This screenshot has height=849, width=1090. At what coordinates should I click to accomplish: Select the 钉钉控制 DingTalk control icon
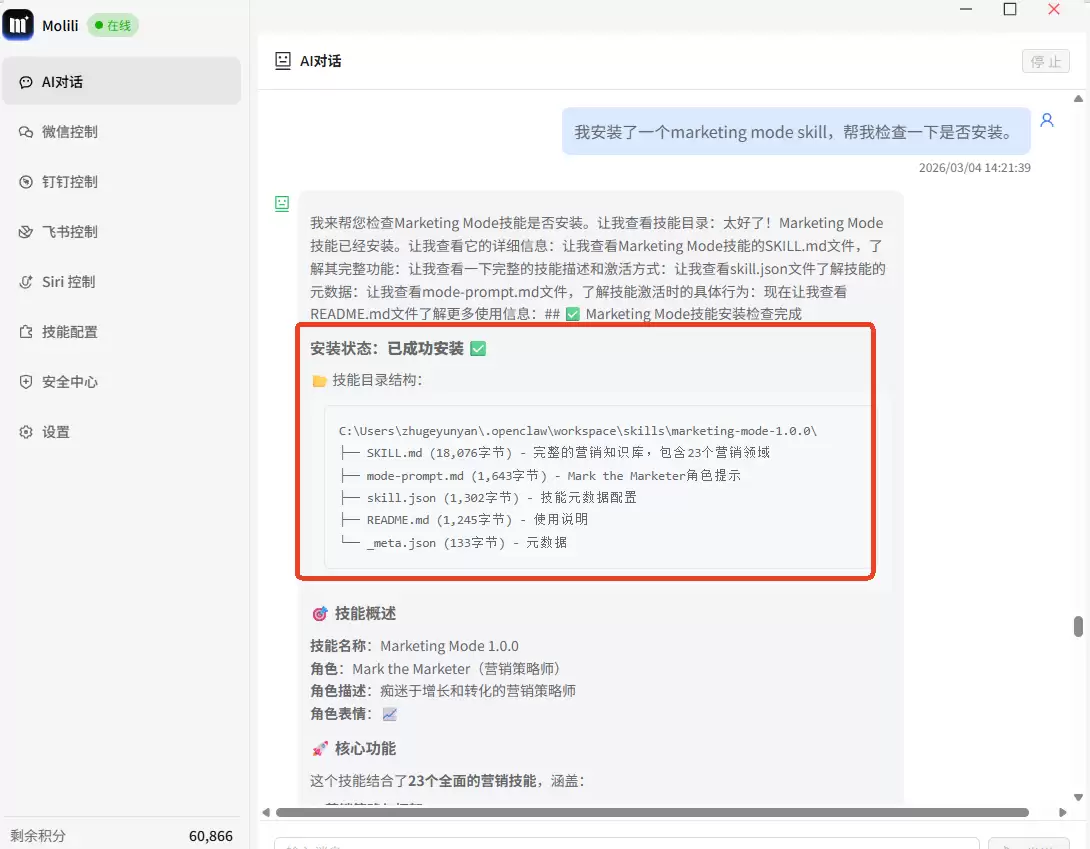tap(33, 181)
